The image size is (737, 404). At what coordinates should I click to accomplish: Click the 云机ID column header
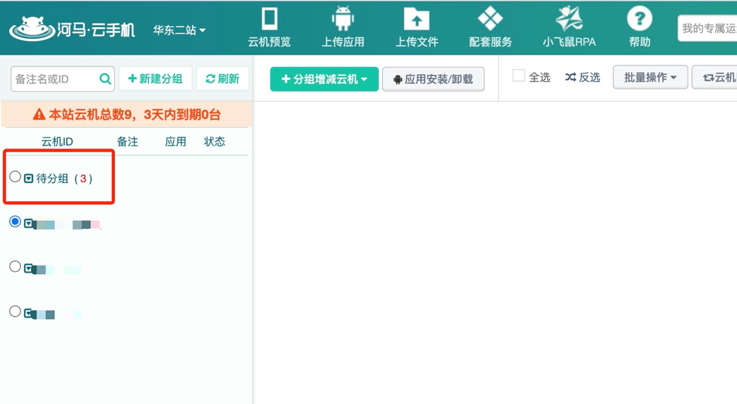tap(57, 142)
